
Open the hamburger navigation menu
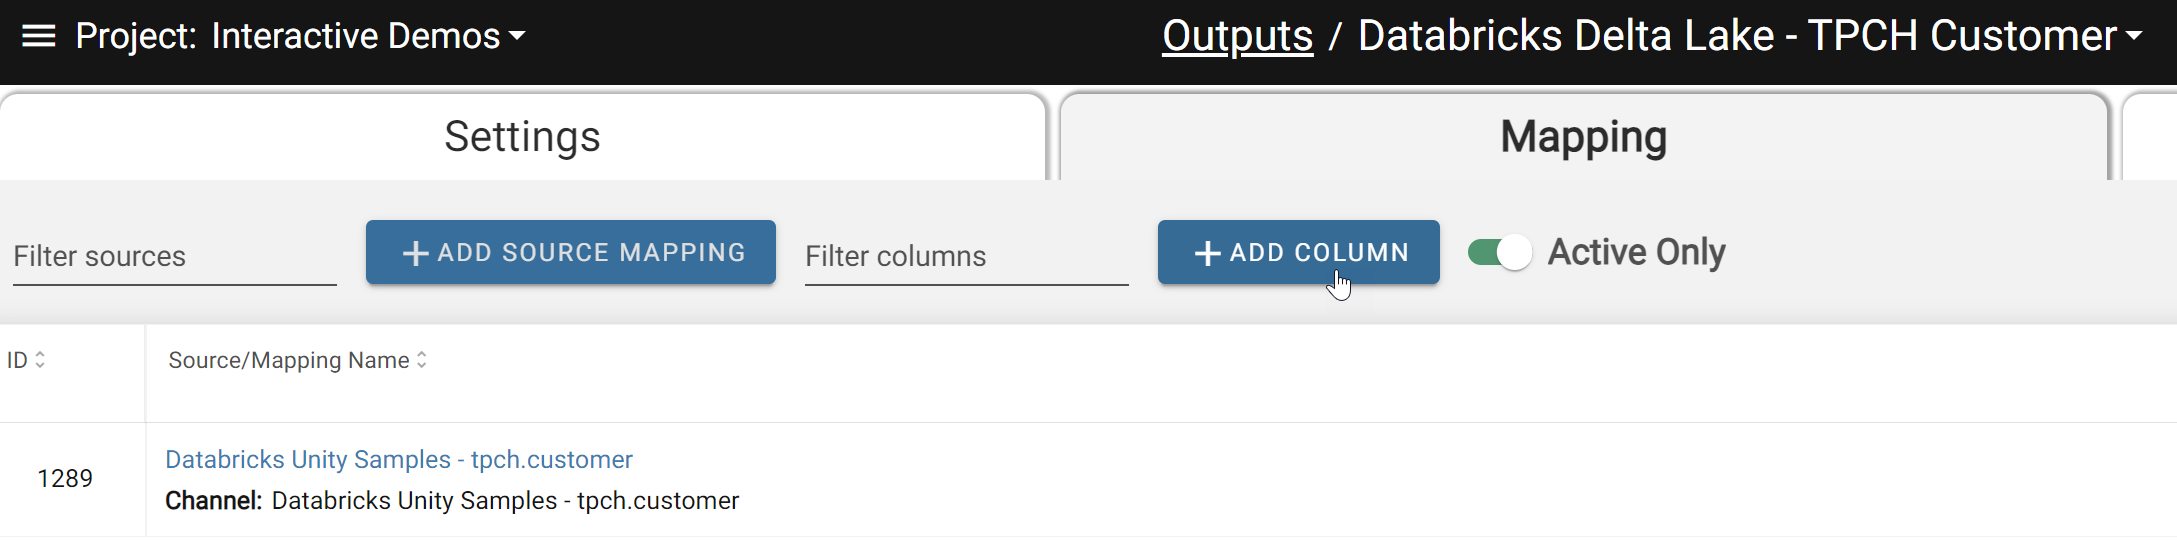tap(38, 37)
